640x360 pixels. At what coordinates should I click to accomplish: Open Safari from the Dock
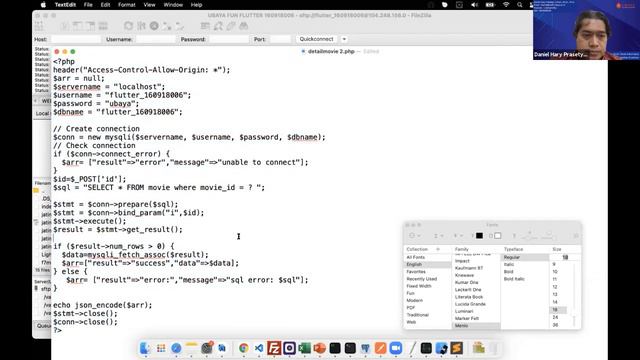pos(176,348)
